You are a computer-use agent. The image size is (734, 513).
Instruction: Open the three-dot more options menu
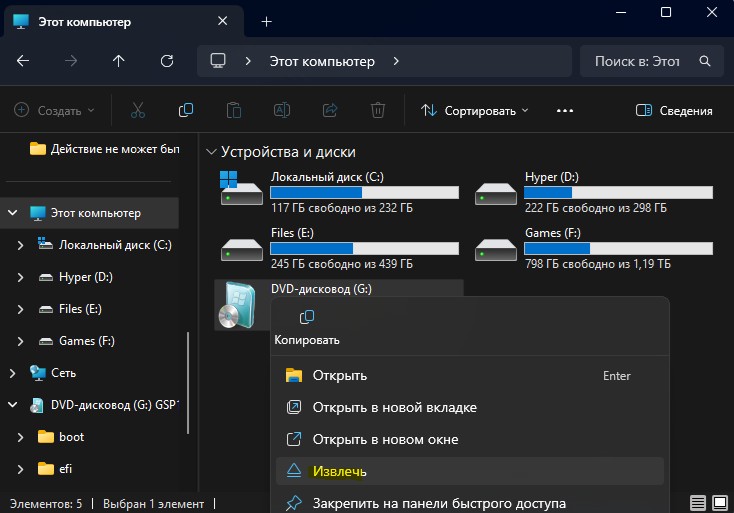click(x=565, y=111)
